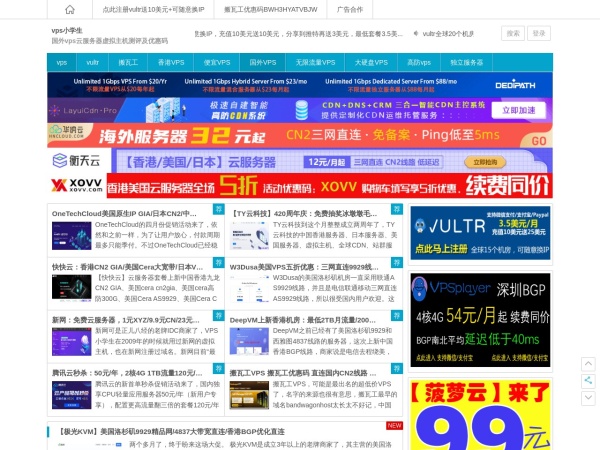The height and width of the screenshot is (450, 600).
Task: Click W3Dusa article thumbnail
Action: pyautogui.click(x=249, y=289)
